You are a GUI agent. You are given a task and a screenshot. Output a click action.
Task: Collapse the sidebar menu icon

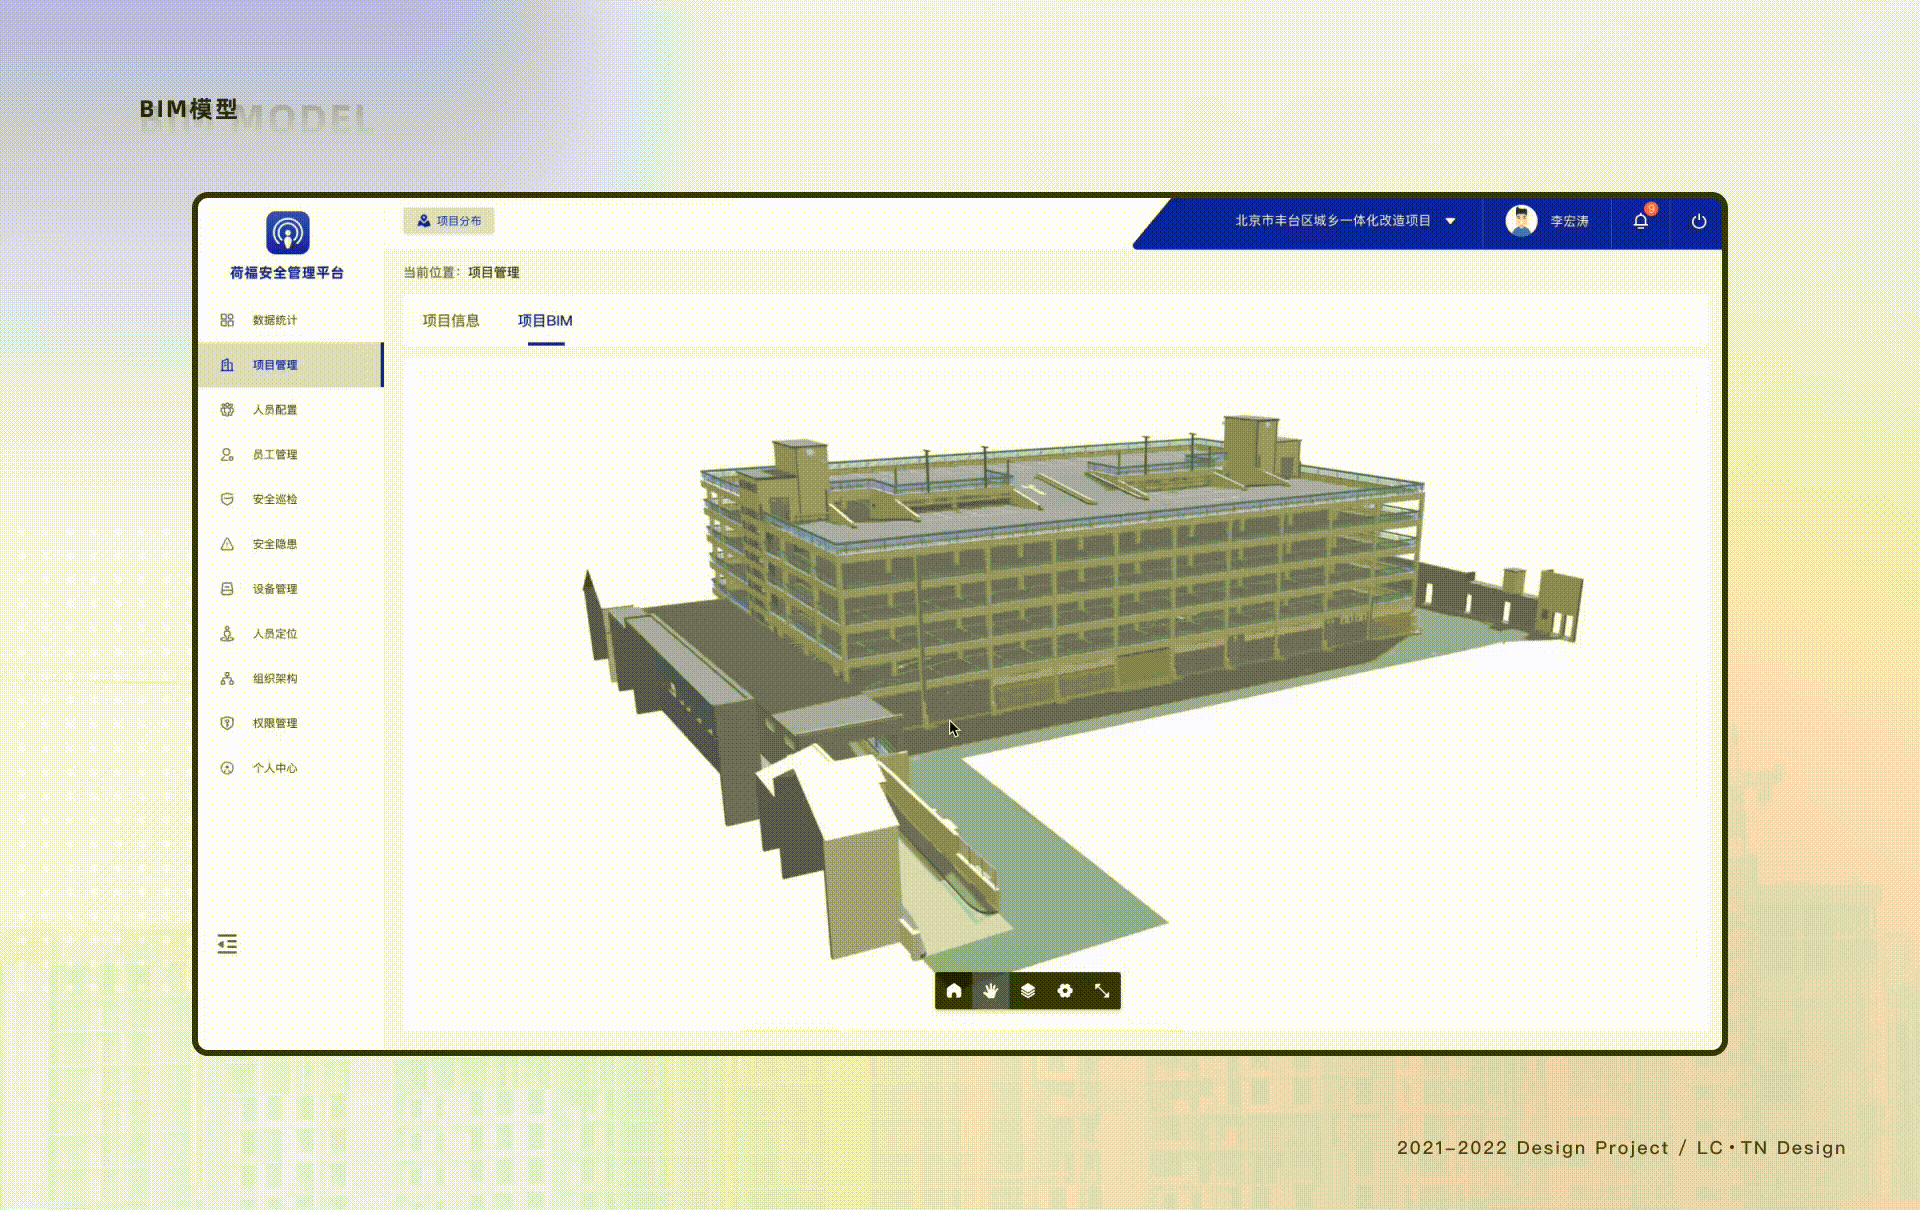(227, 944)
